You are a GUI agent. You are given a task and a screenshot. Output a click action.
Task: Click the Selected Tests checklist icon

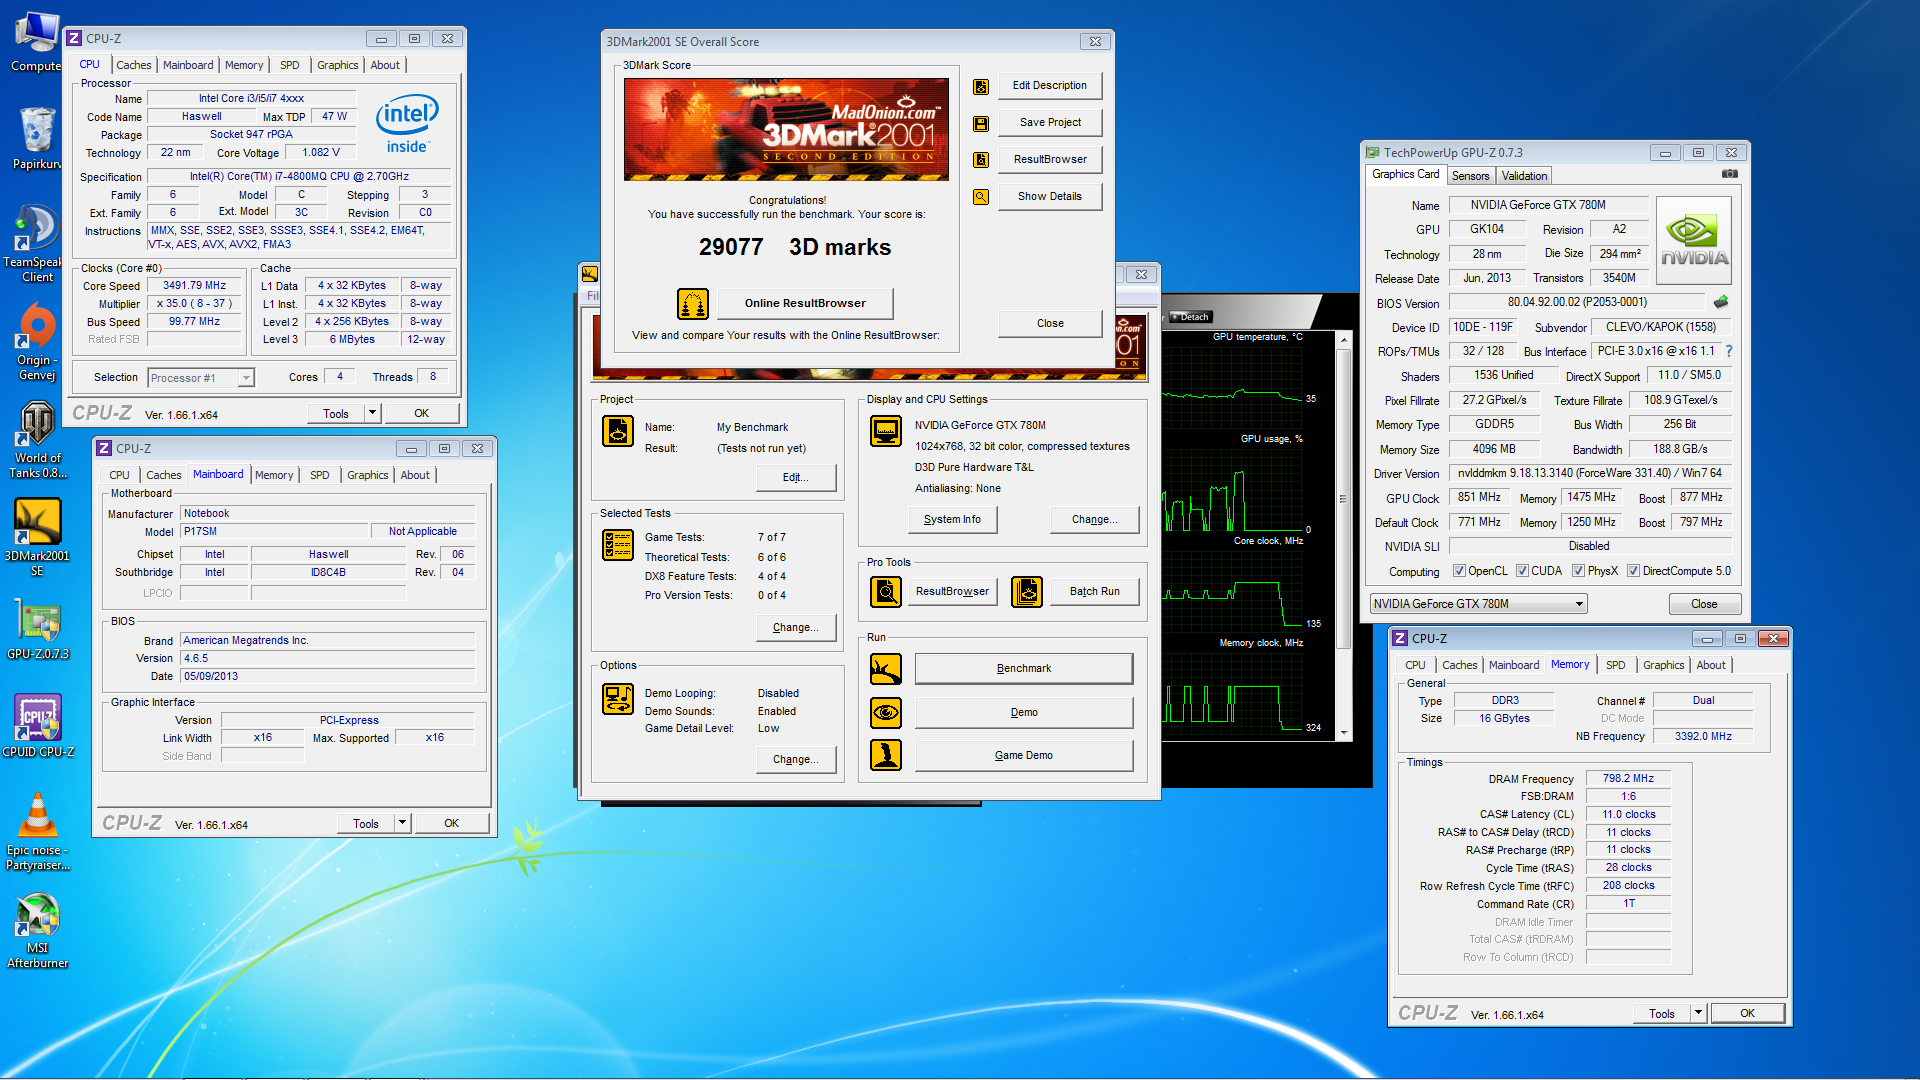[618, 545]
